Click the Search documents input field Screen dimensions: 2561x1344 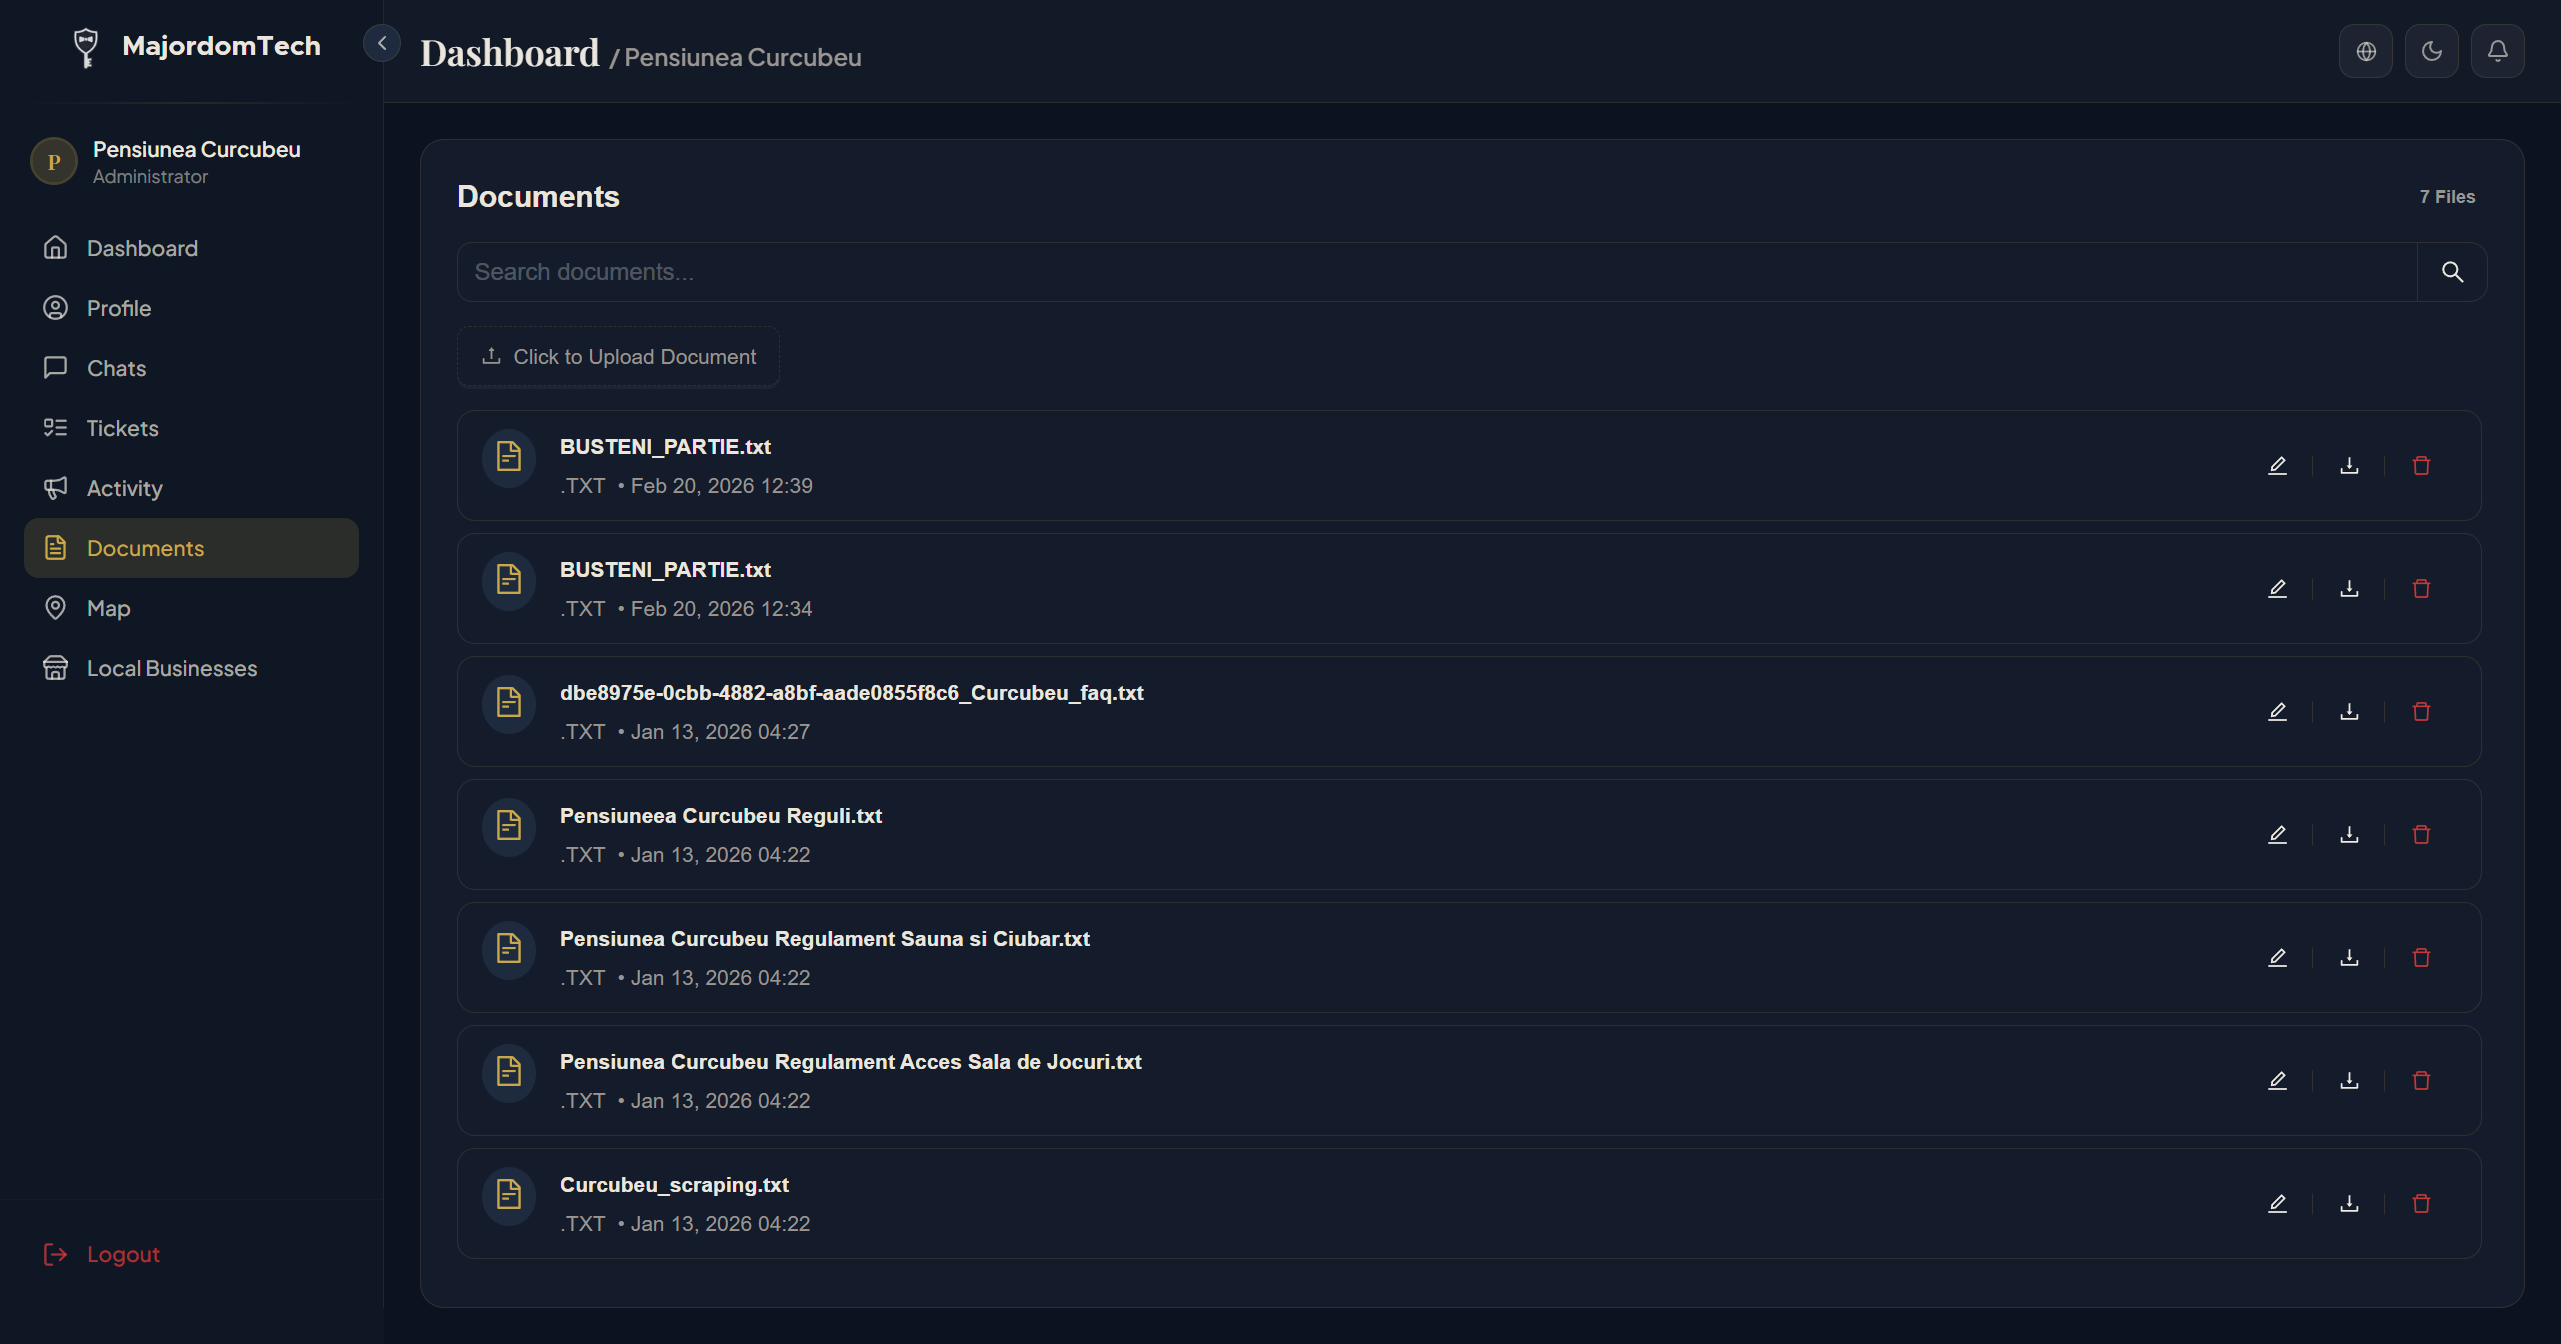click(1200, 271)
